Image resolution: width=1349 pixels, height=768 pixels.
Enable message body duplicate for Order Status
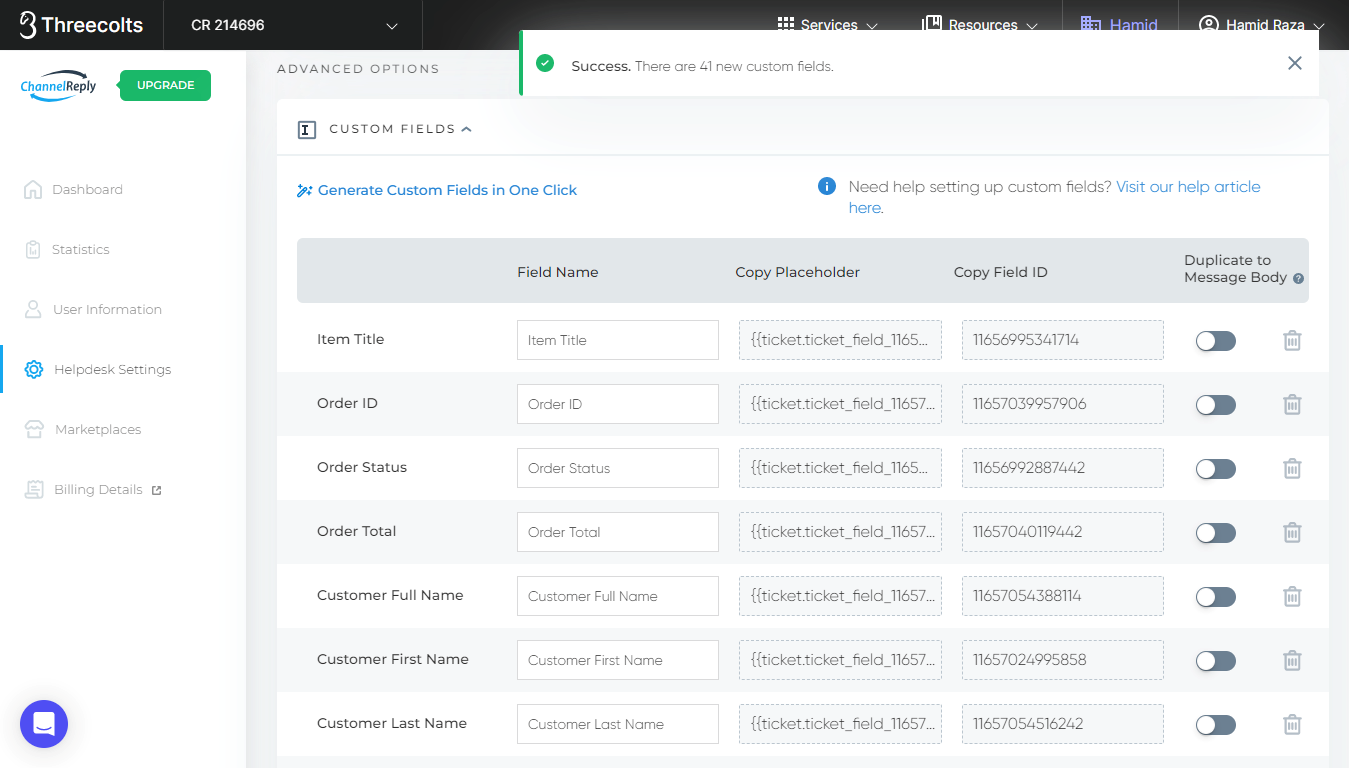[x=1216, y=469]
